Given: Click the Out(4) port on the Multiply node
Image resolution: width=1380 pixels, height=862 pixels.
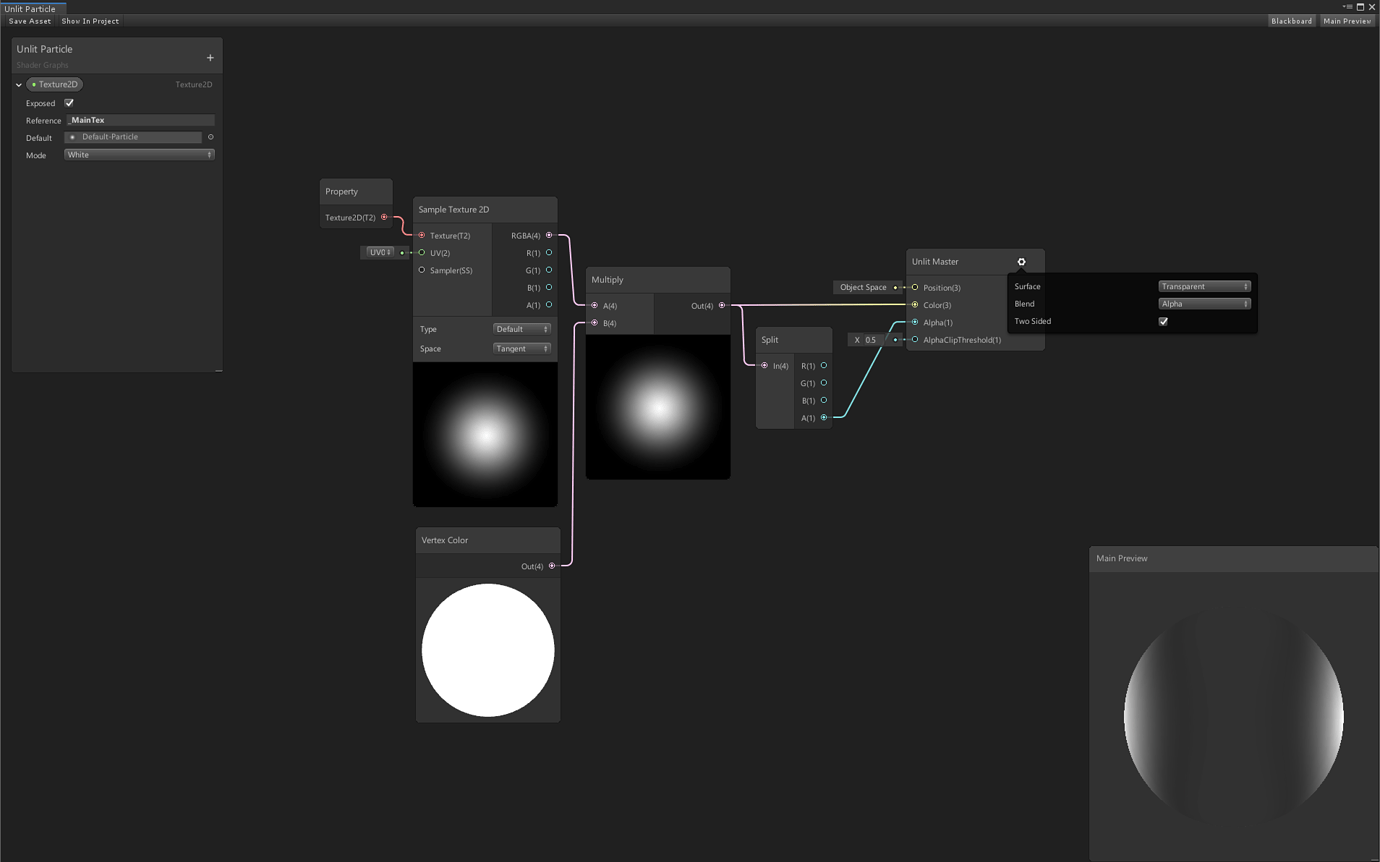Looking at the screenshot, I should click(722, 305).
